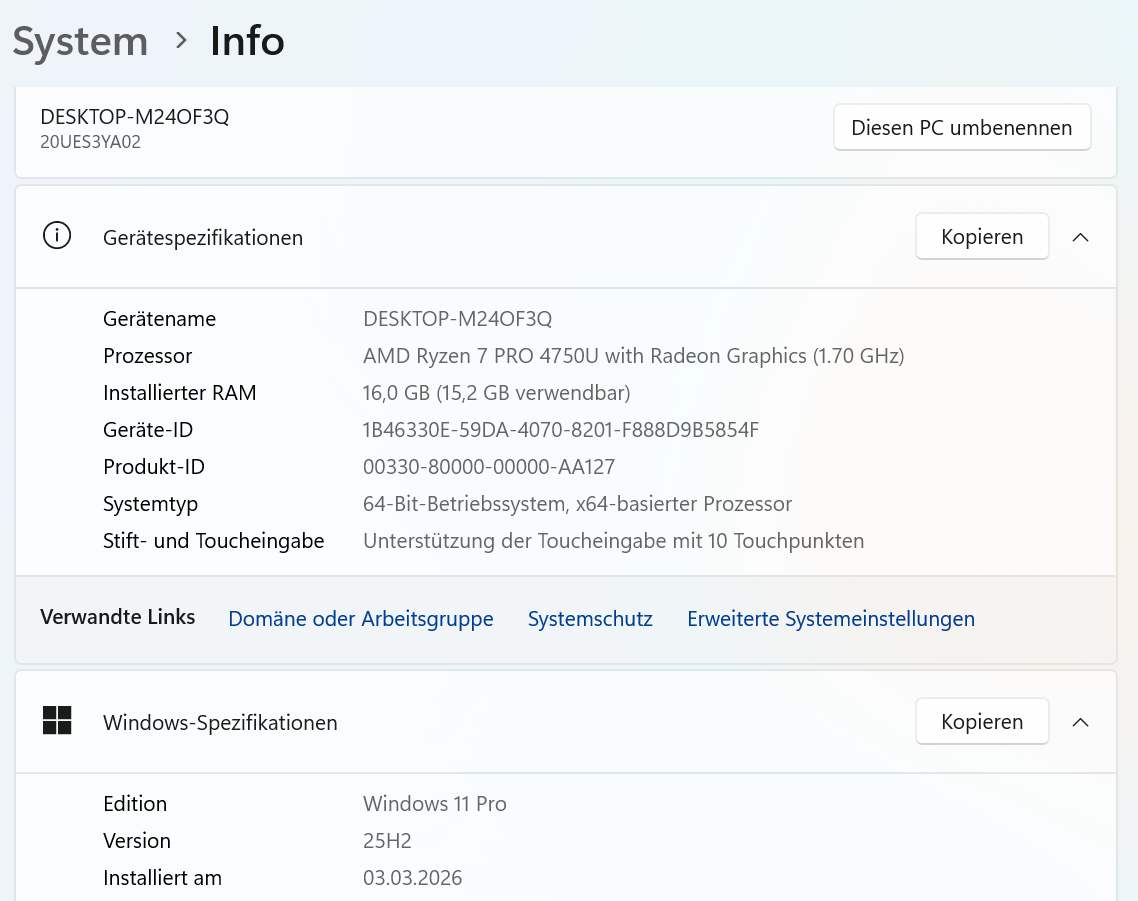Click the Toucheingabe value with 10 Touchpunkten

point(613,541)
